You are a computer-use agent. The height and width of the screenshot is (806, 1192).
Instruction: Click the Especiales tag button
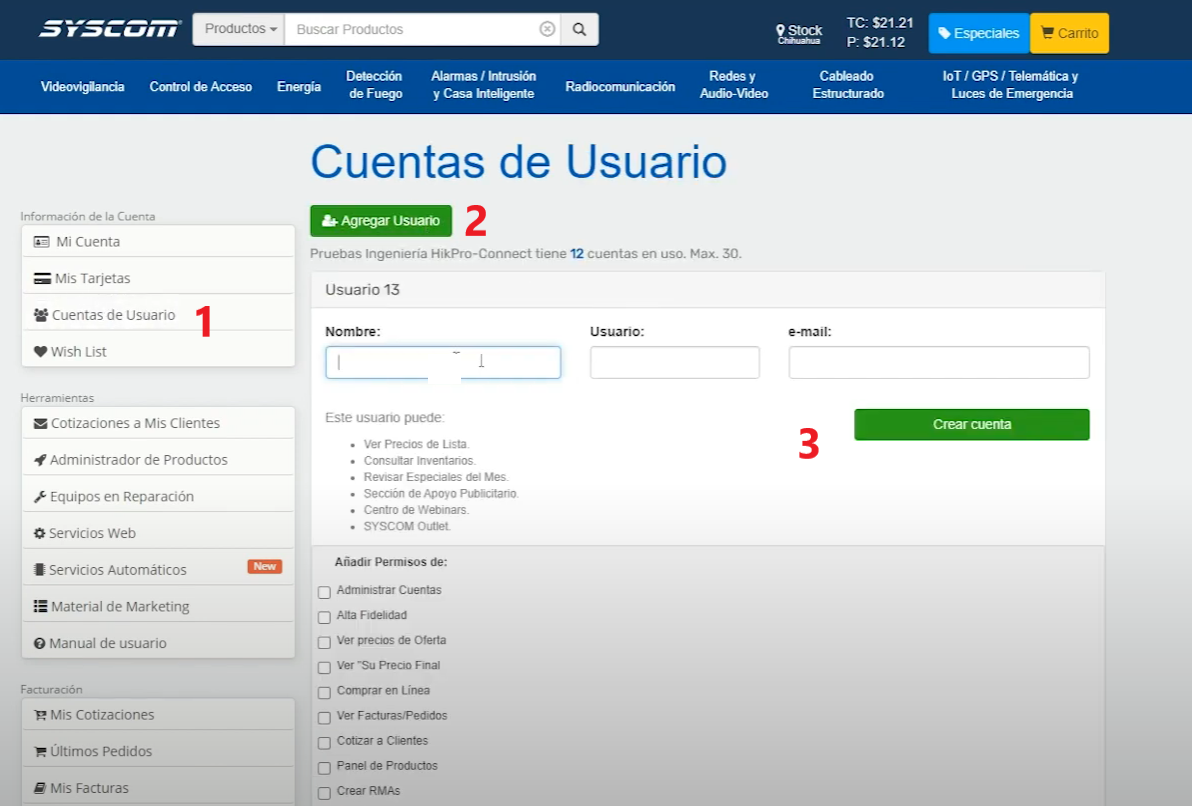(x=978, y=33)
